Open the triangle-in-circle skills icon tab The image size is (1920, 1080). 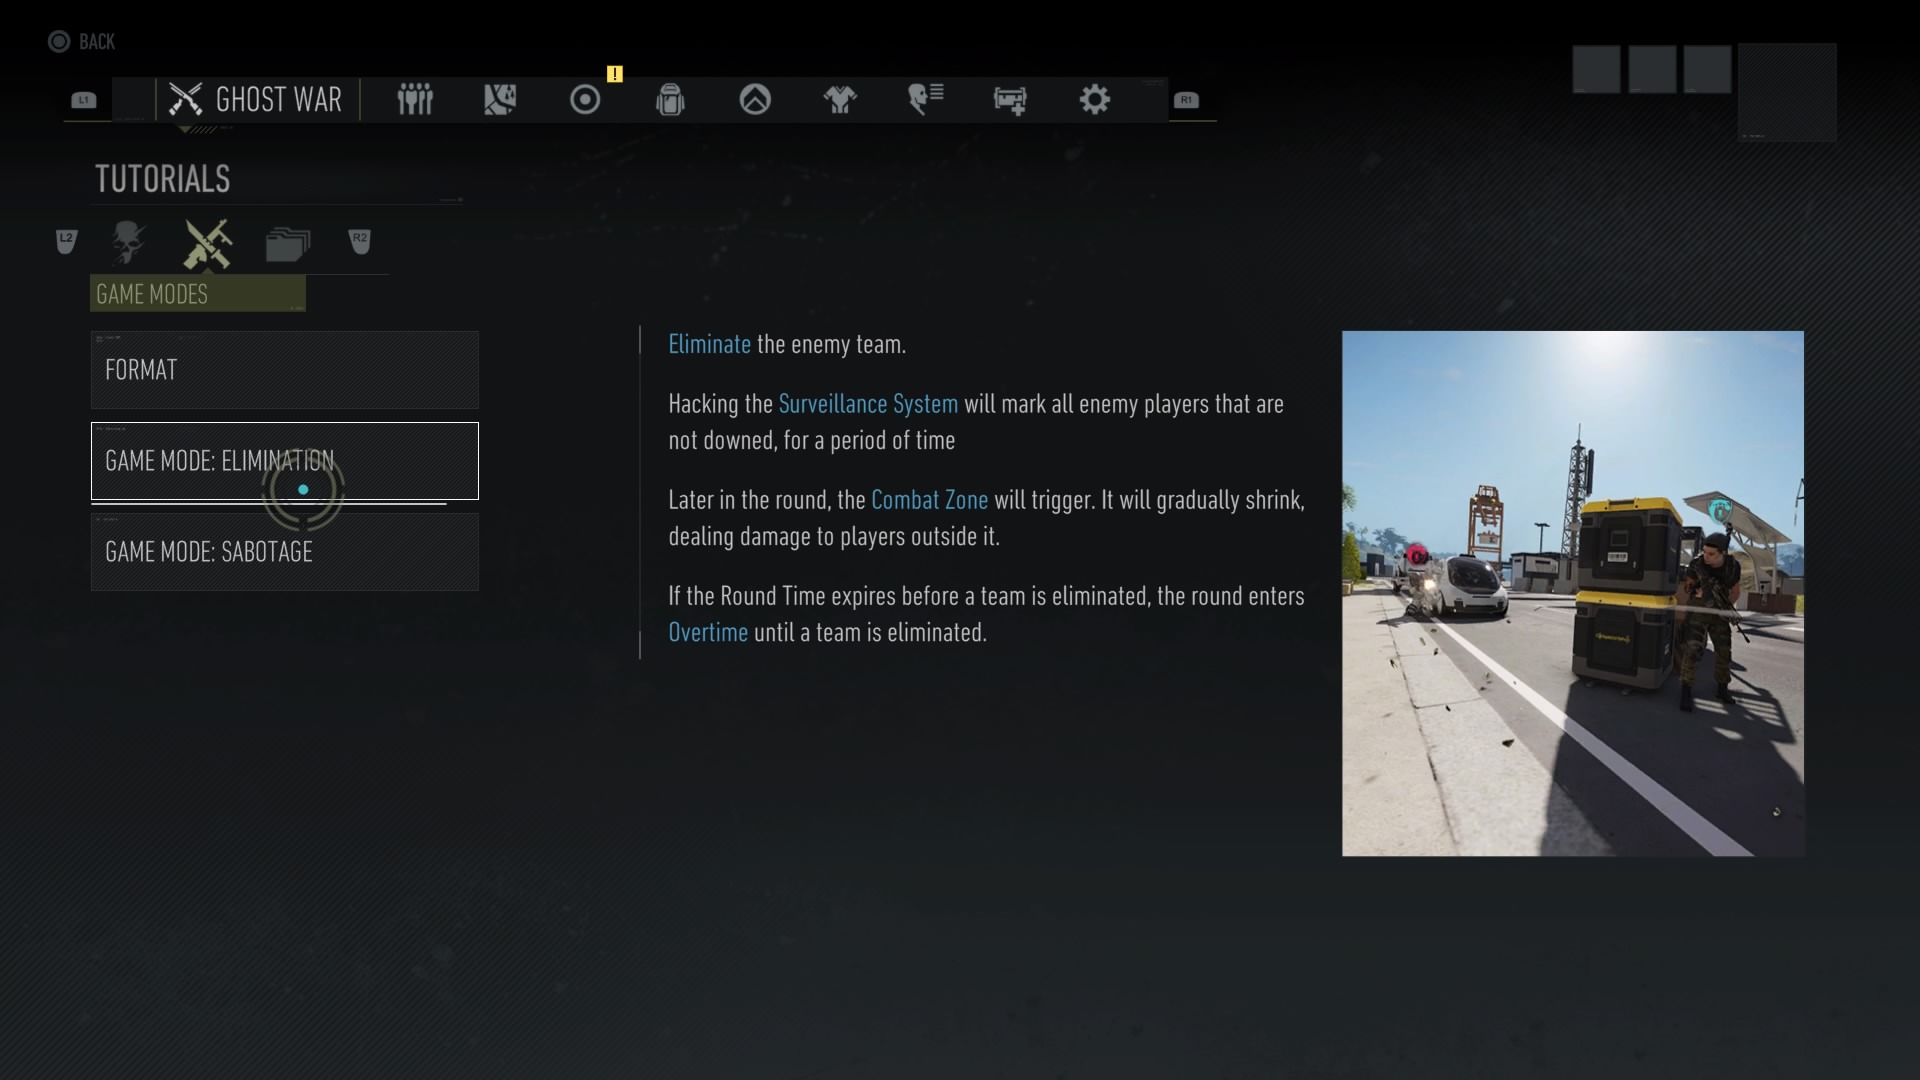[x=755, y=100]
